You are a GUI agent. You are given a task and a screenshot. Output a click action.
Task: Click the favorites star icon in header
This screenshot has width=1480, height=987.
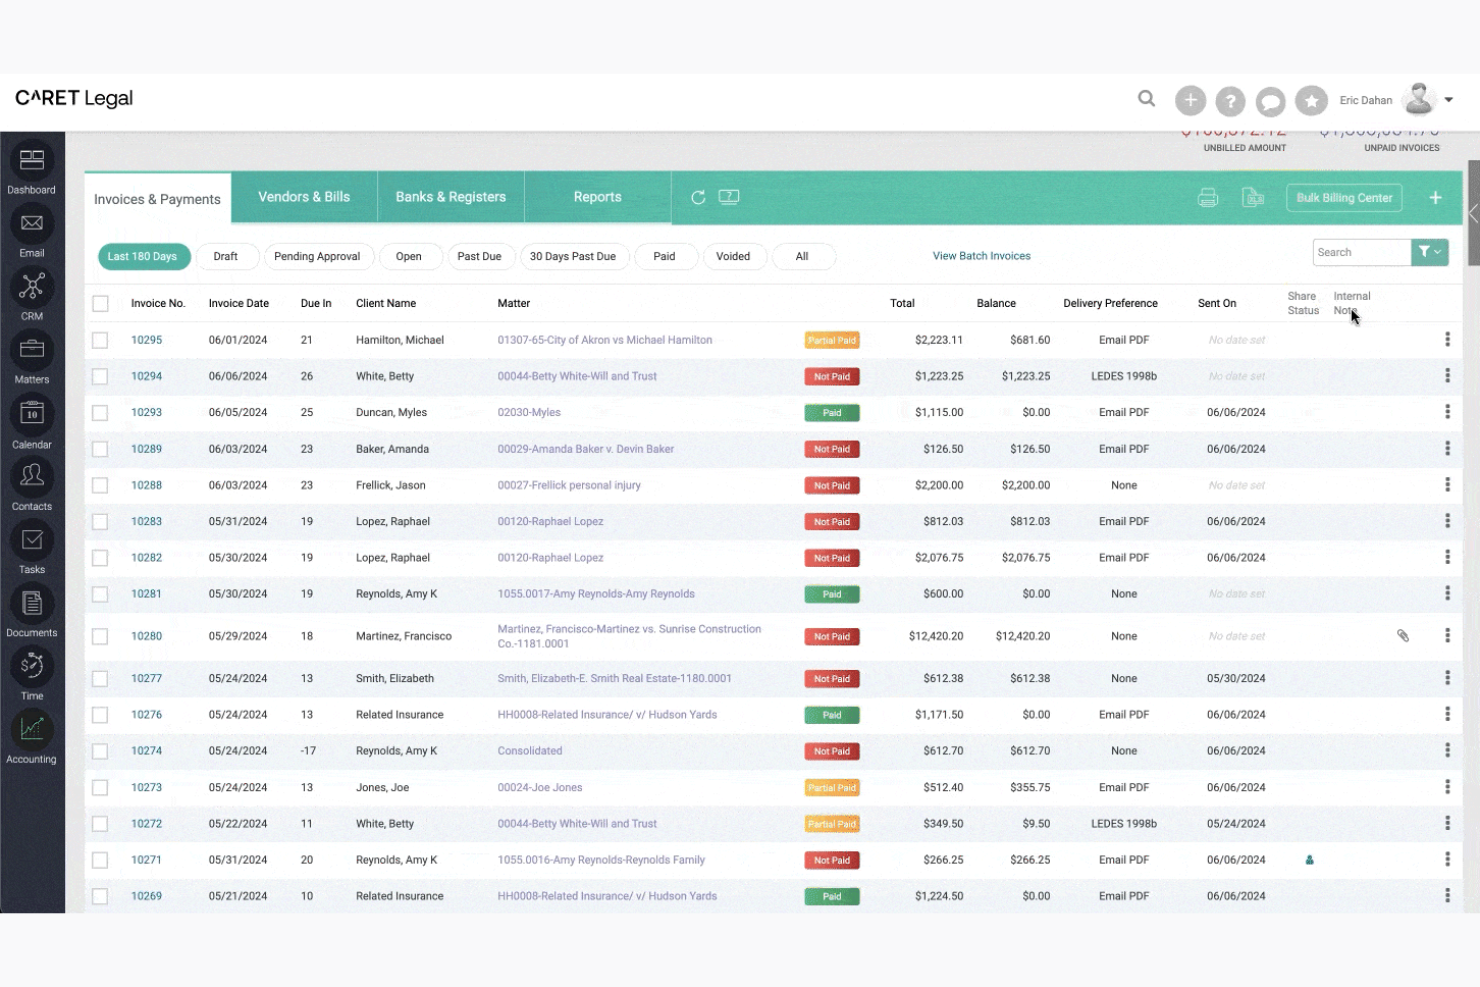[1311, 100]
